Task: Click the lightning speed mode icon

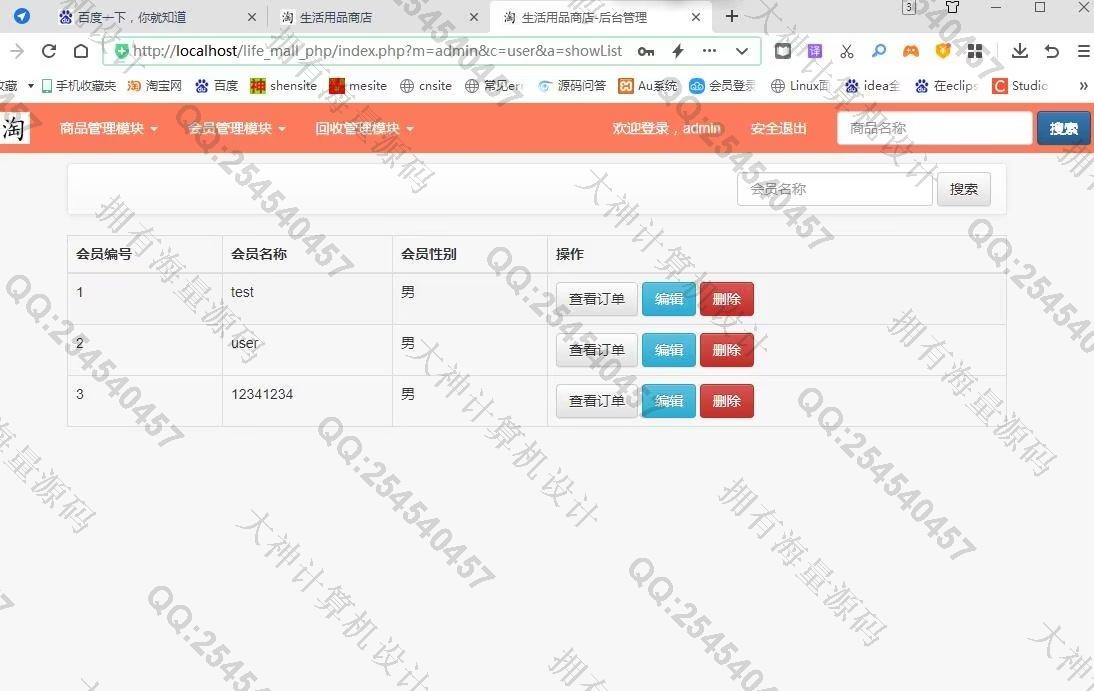Action: click(677, 51)
